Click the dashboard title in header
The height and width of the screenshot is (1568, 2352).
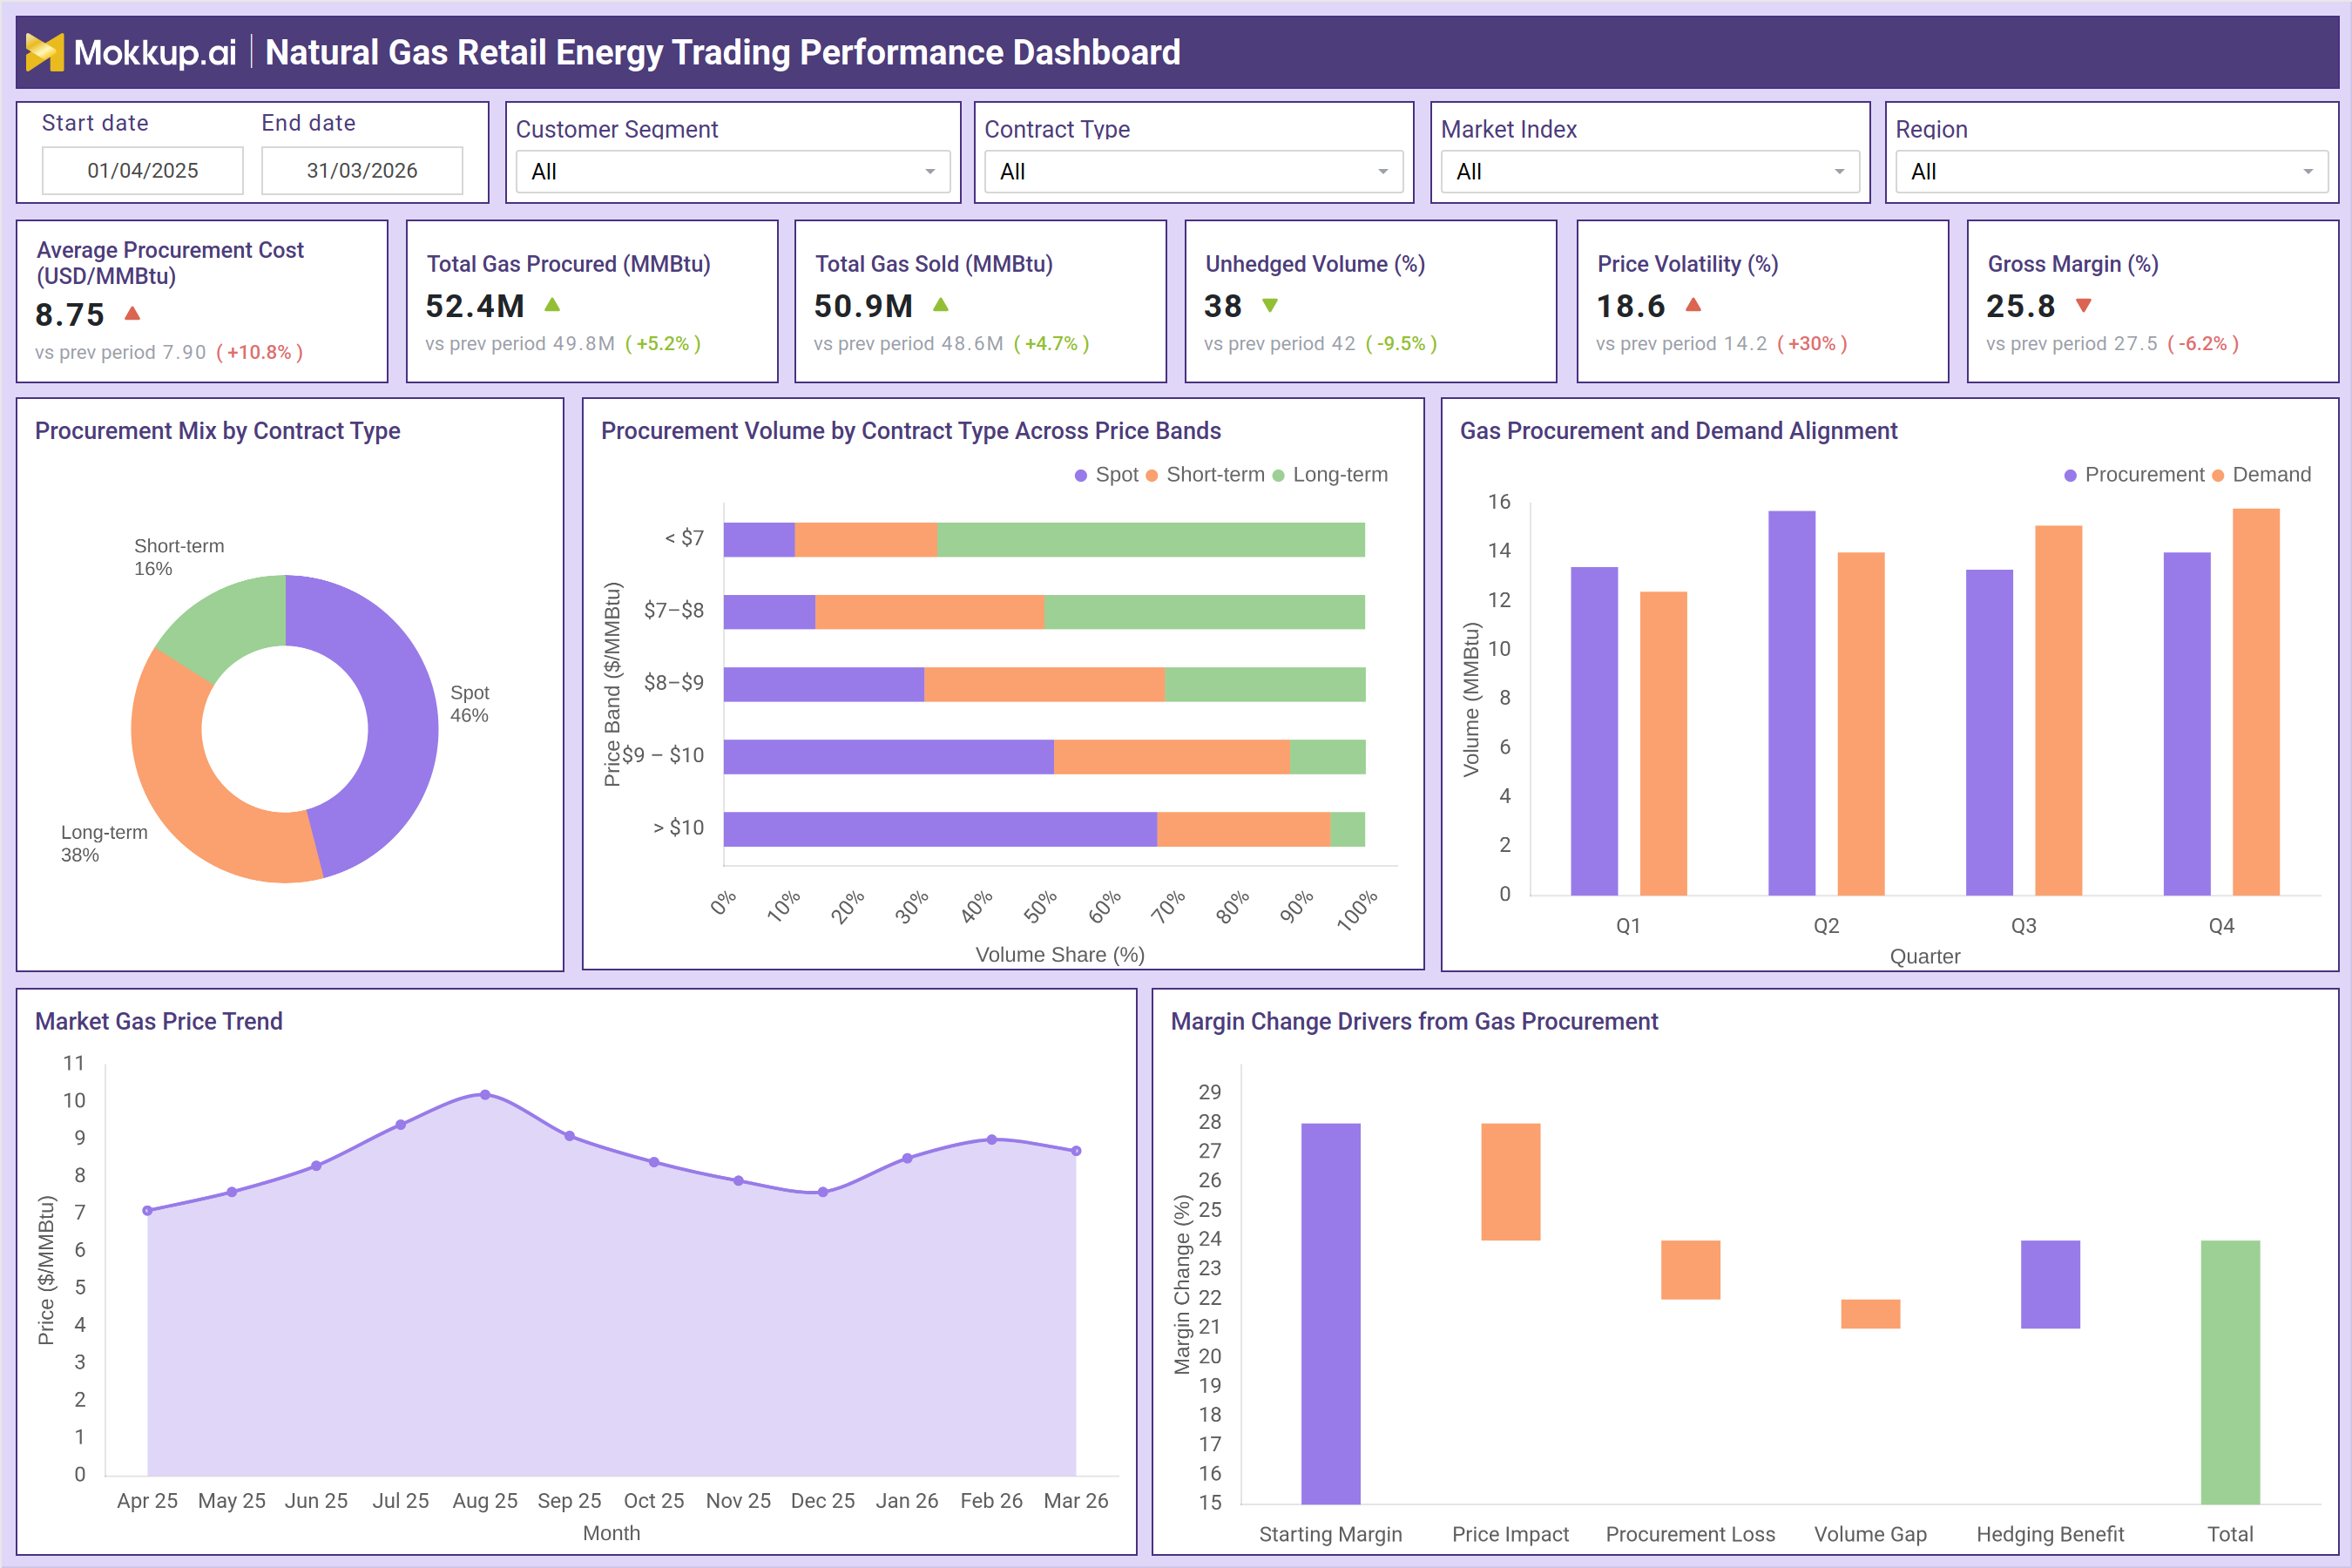click(x=723, y=52)
